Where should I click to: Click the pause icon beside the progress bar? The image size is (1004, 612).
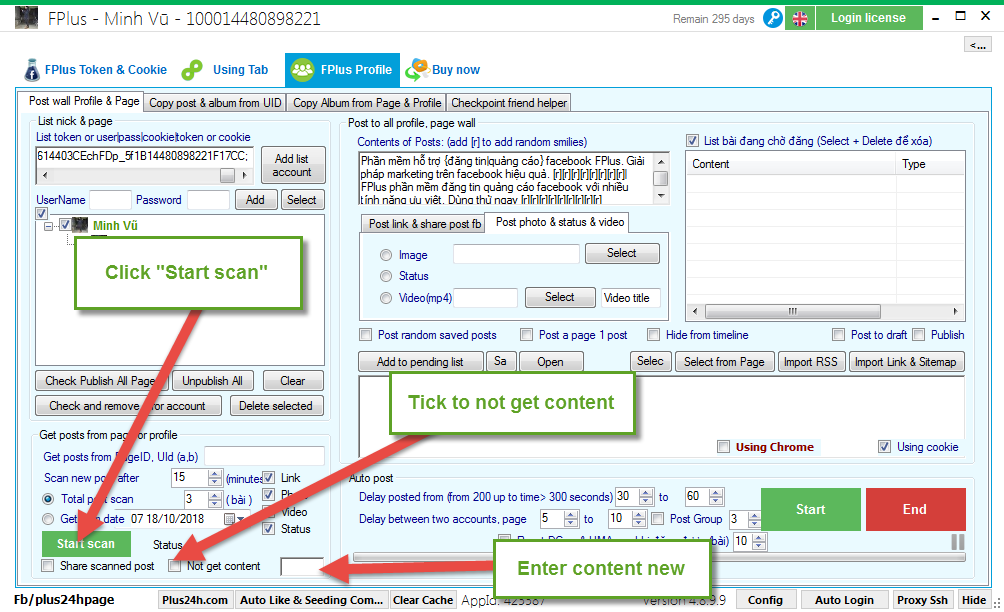[958, 542]
